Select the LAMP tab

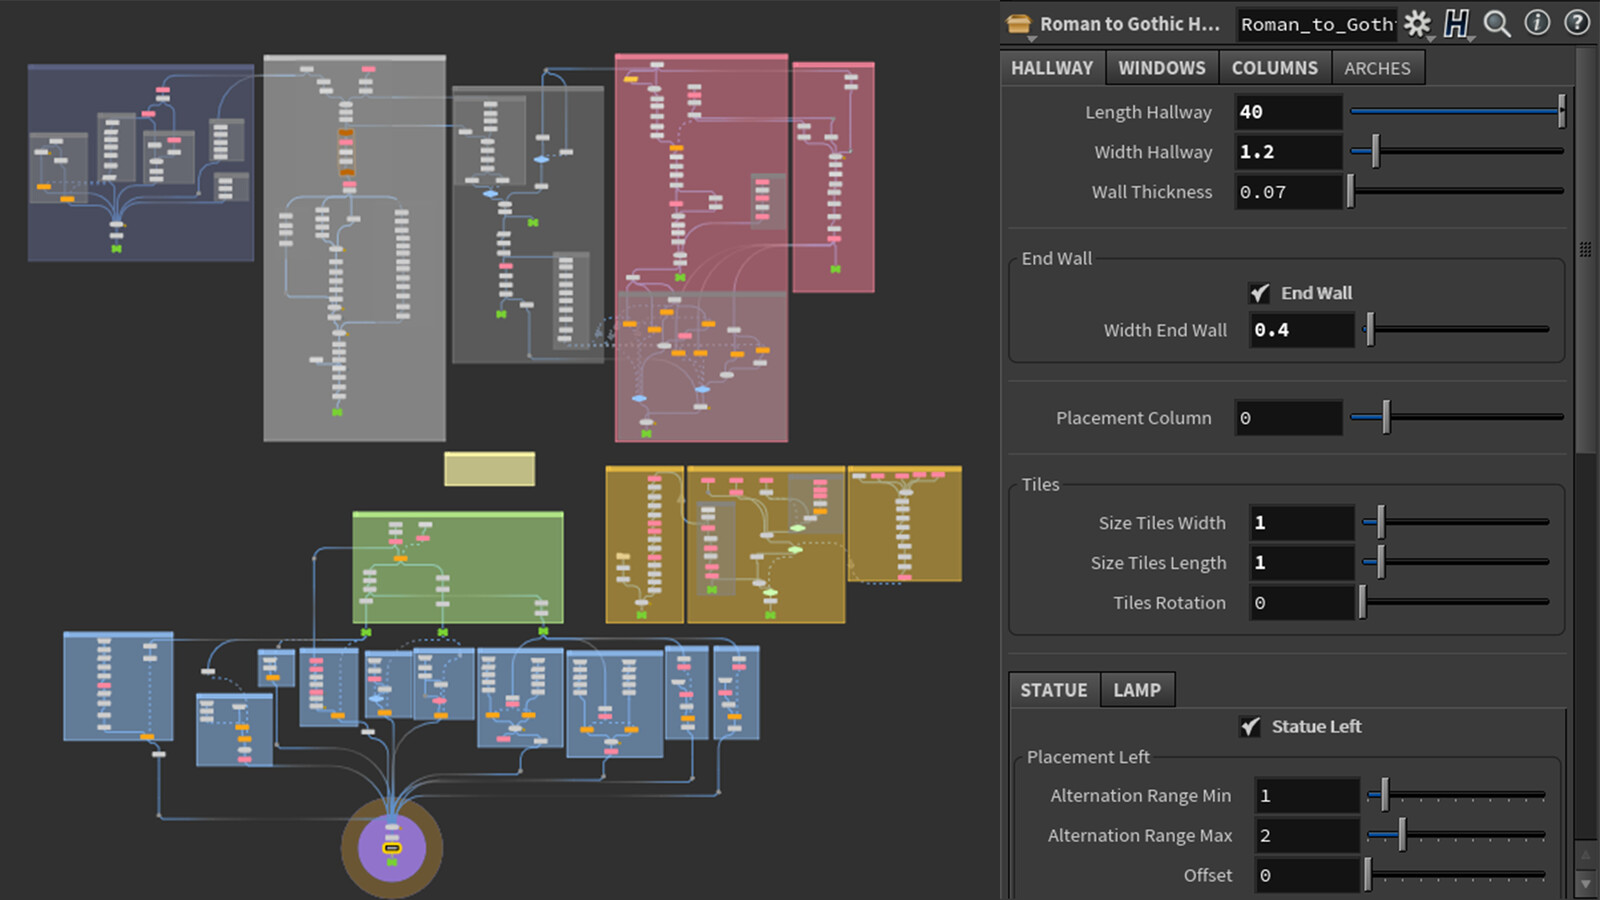click(1137, 690)
